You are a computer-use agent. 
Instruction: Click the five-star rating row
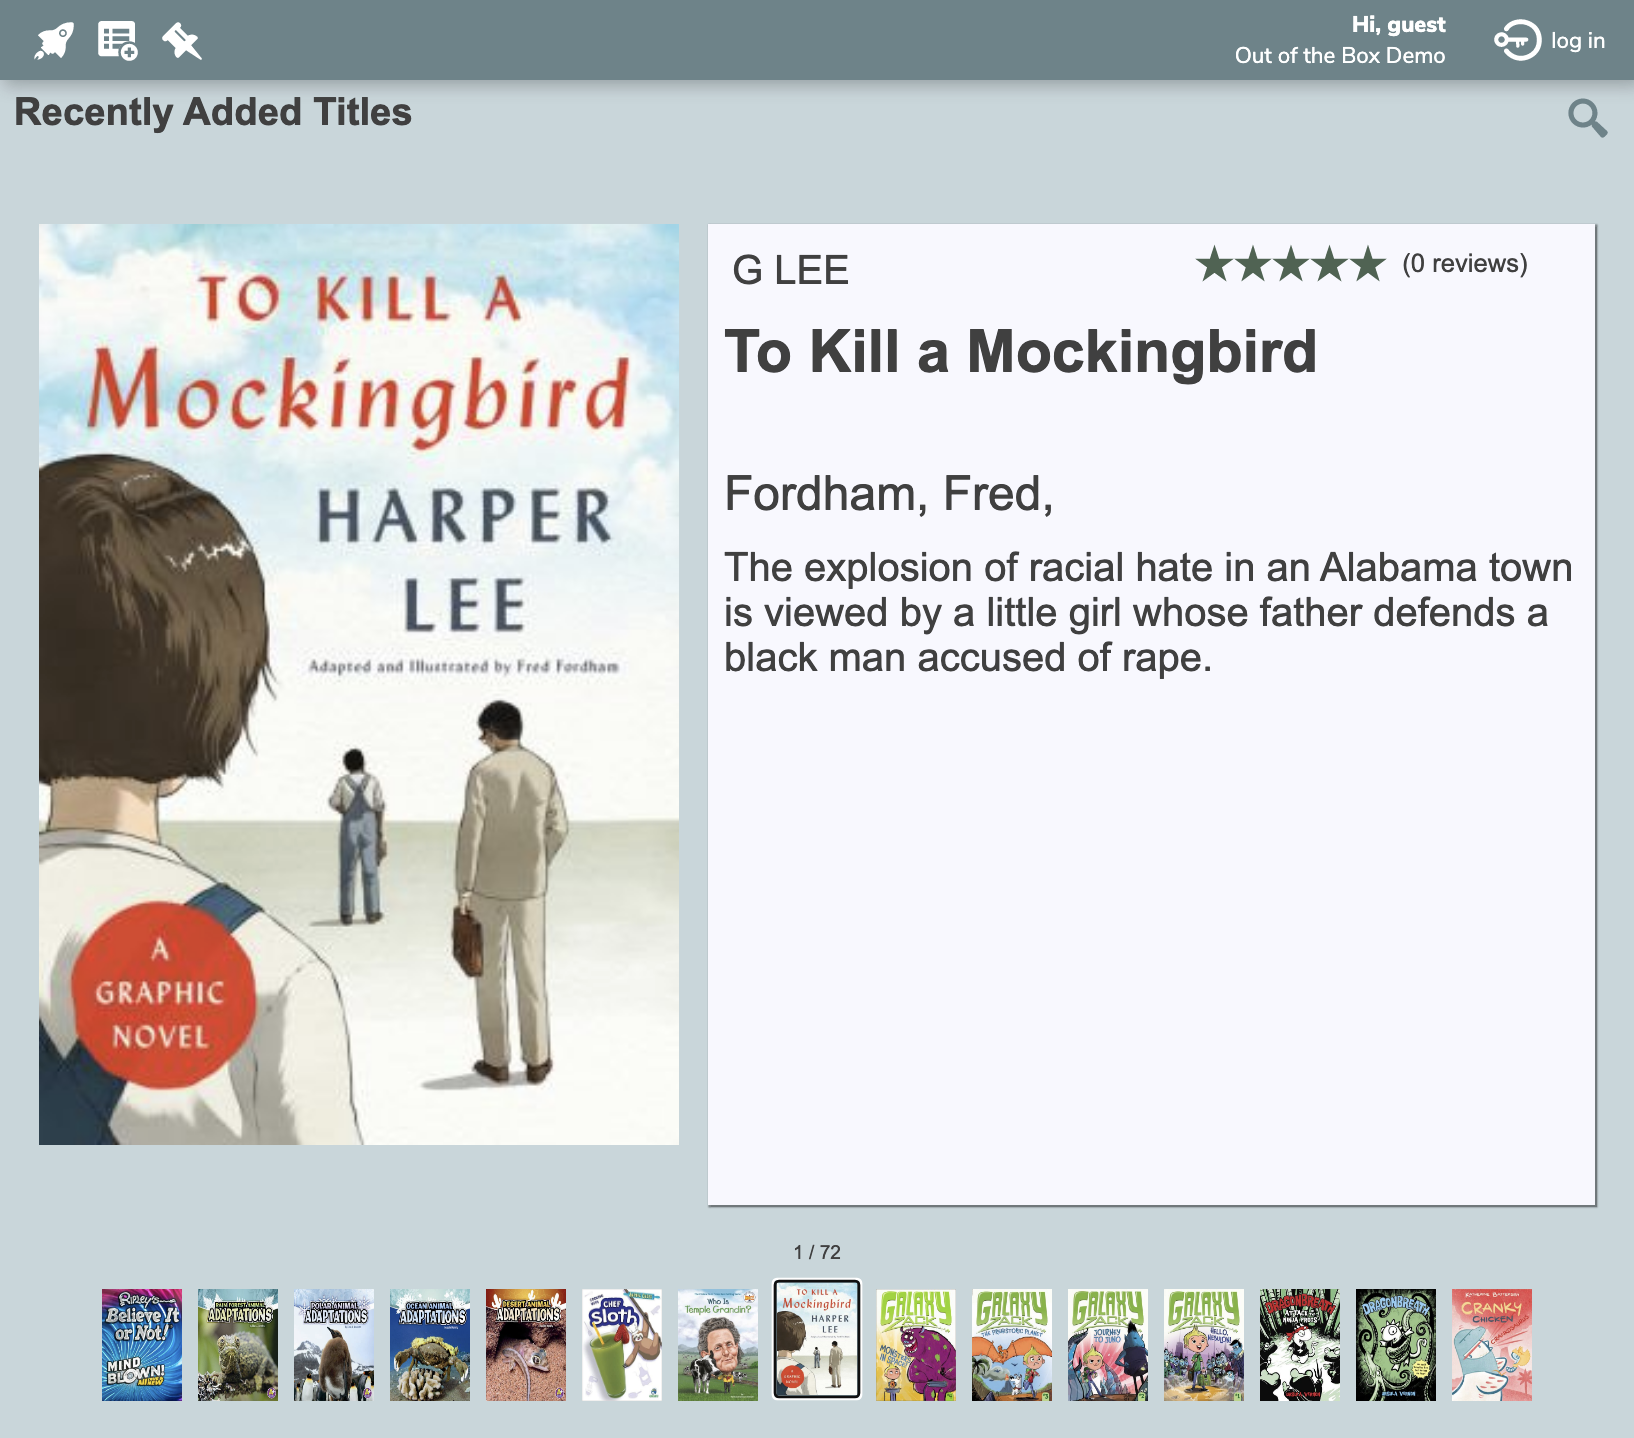tap(1291, 264)
